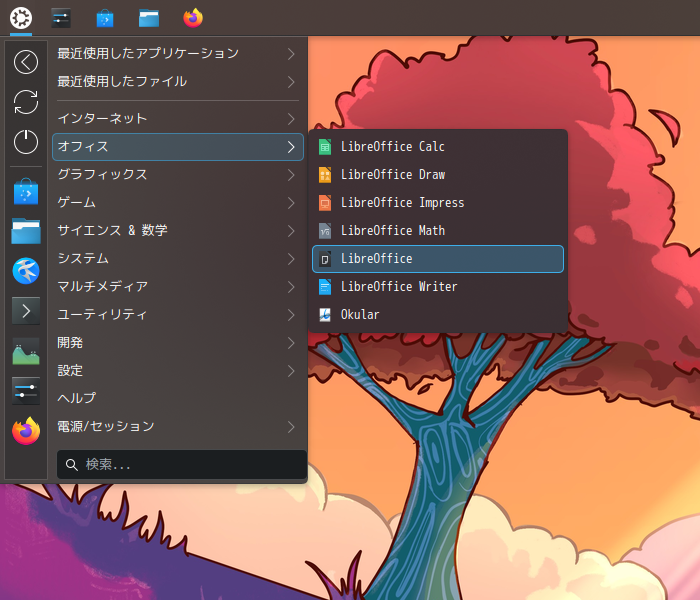Expand 最近使用したファイル submenu arrow
700x600 pixels.
291,82
